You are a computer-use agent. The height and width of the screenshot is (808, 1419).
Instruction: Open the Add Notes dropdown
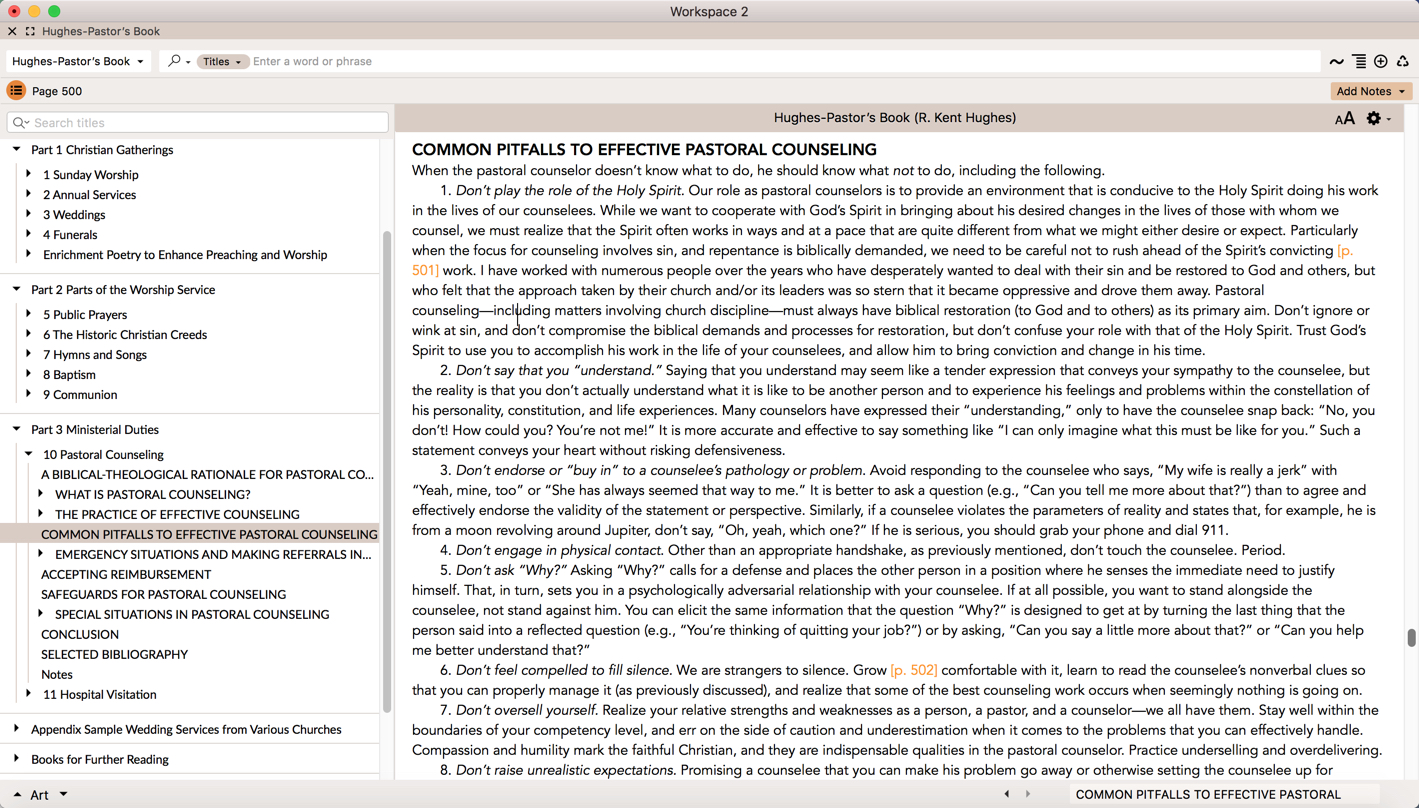tap(1371, 91)
